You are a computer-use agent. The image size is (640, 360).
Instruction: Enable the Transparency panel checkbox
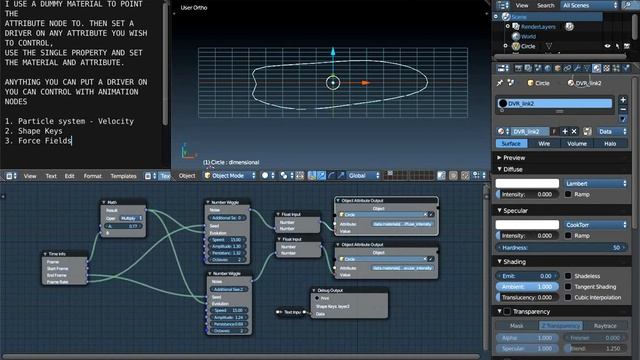[x=507, y=311]
